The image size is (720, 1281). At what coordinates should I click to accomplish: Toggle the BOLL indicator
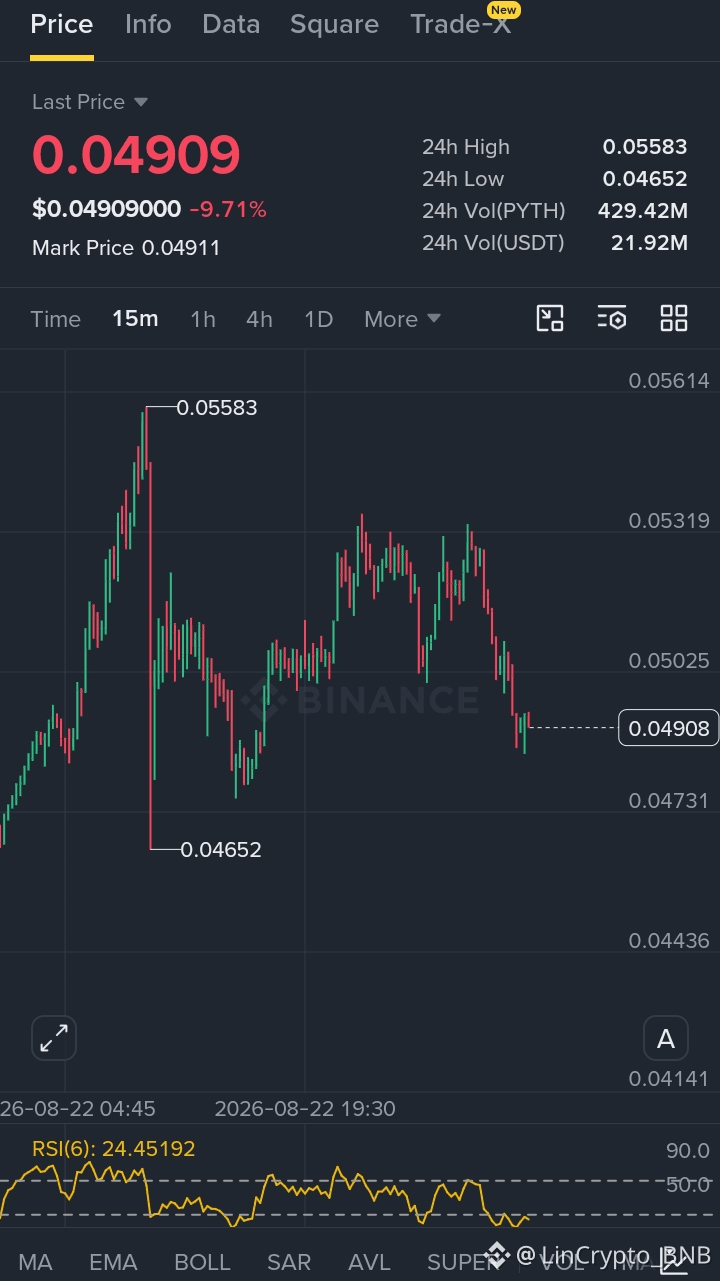[x=202, y=1262]
